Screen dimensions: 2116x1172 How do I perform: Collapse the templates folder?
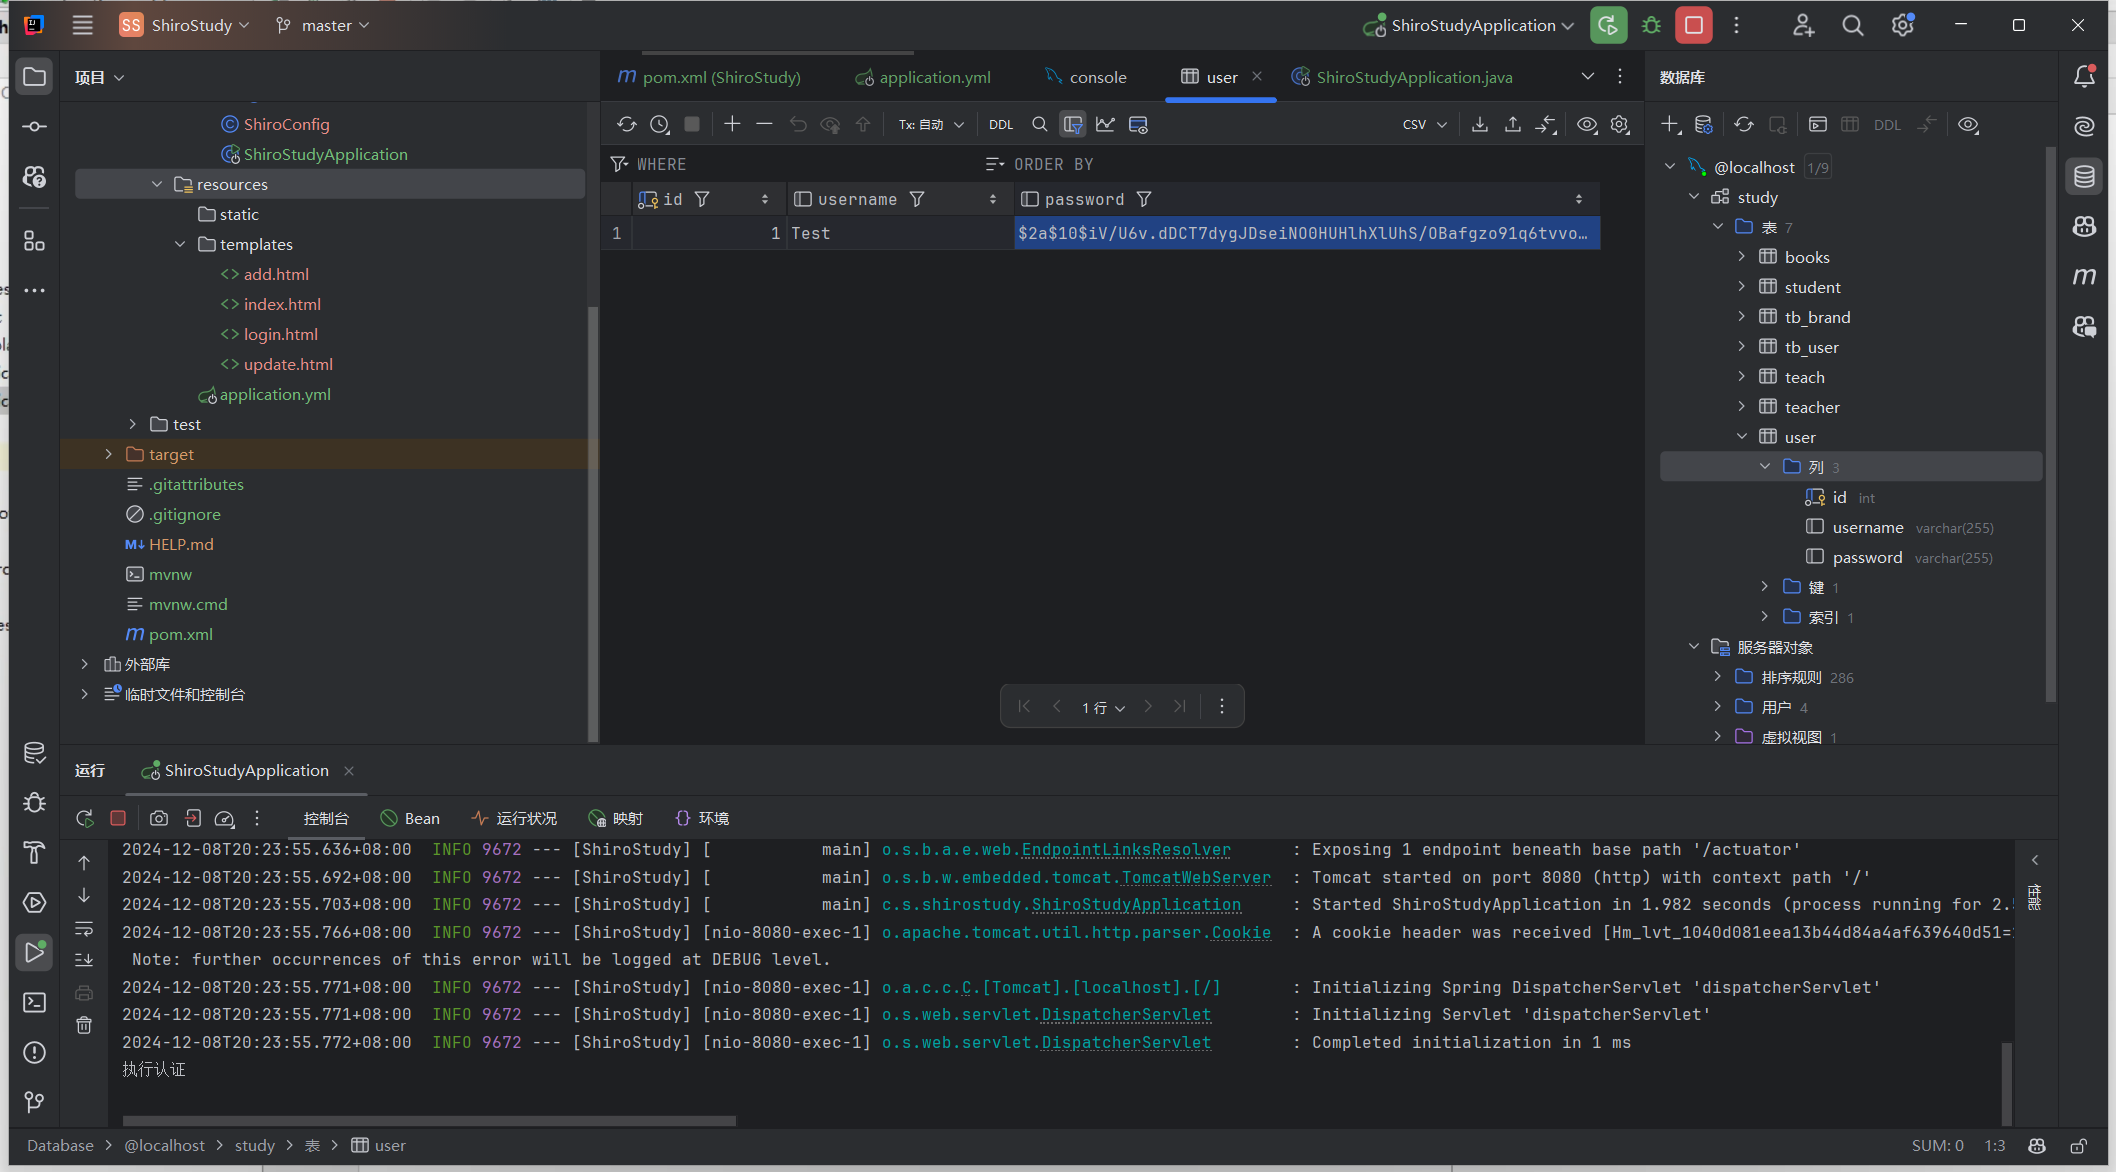click(180, 244)
